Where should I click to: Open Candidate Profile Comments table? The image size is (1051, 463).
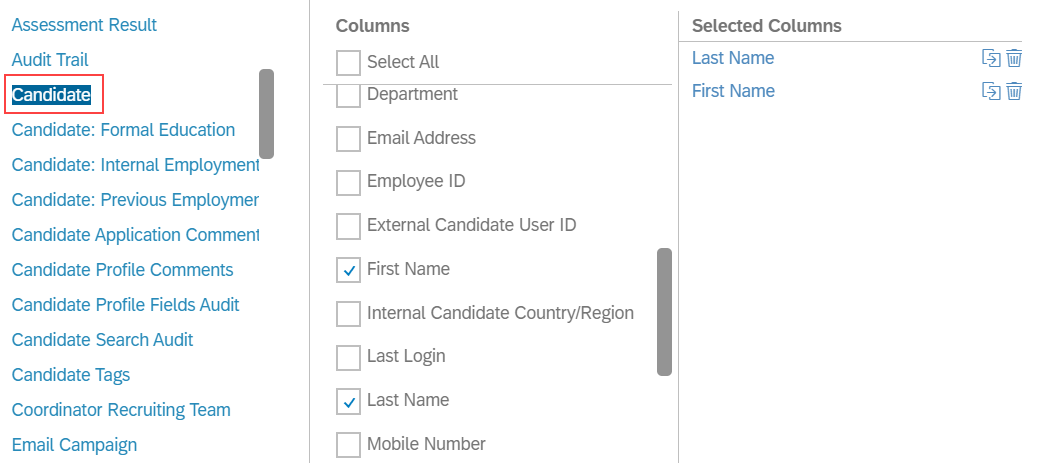pyautogui.click(x=123, y=270)
